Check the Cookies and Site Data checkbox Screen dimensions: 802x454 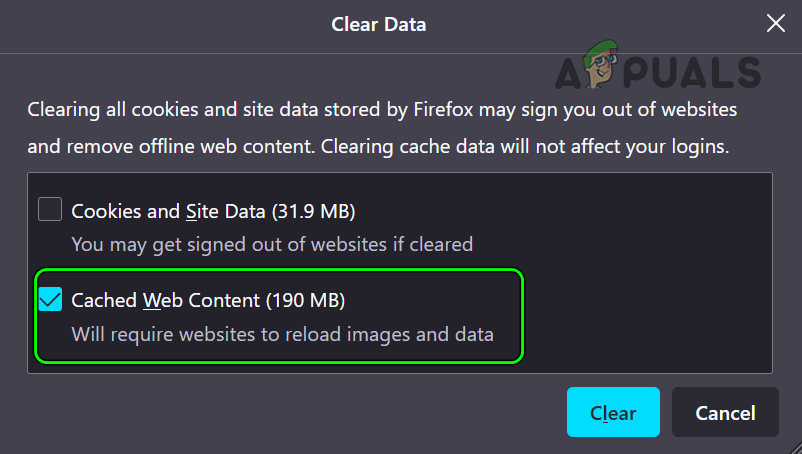tap(50, 211)
